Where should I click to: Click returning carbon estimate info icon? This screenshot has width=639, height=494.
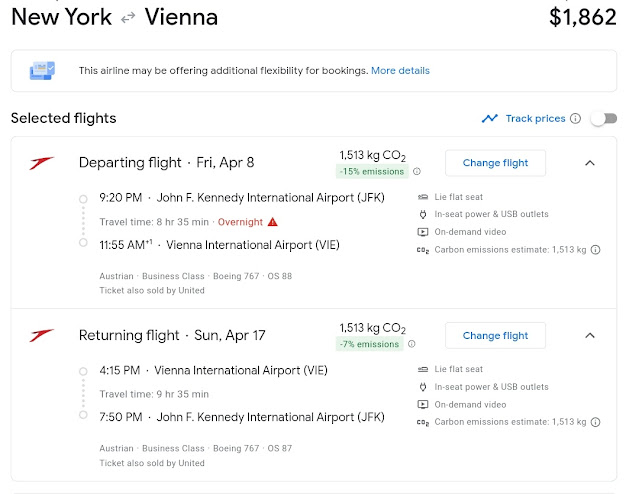point(596,422)
